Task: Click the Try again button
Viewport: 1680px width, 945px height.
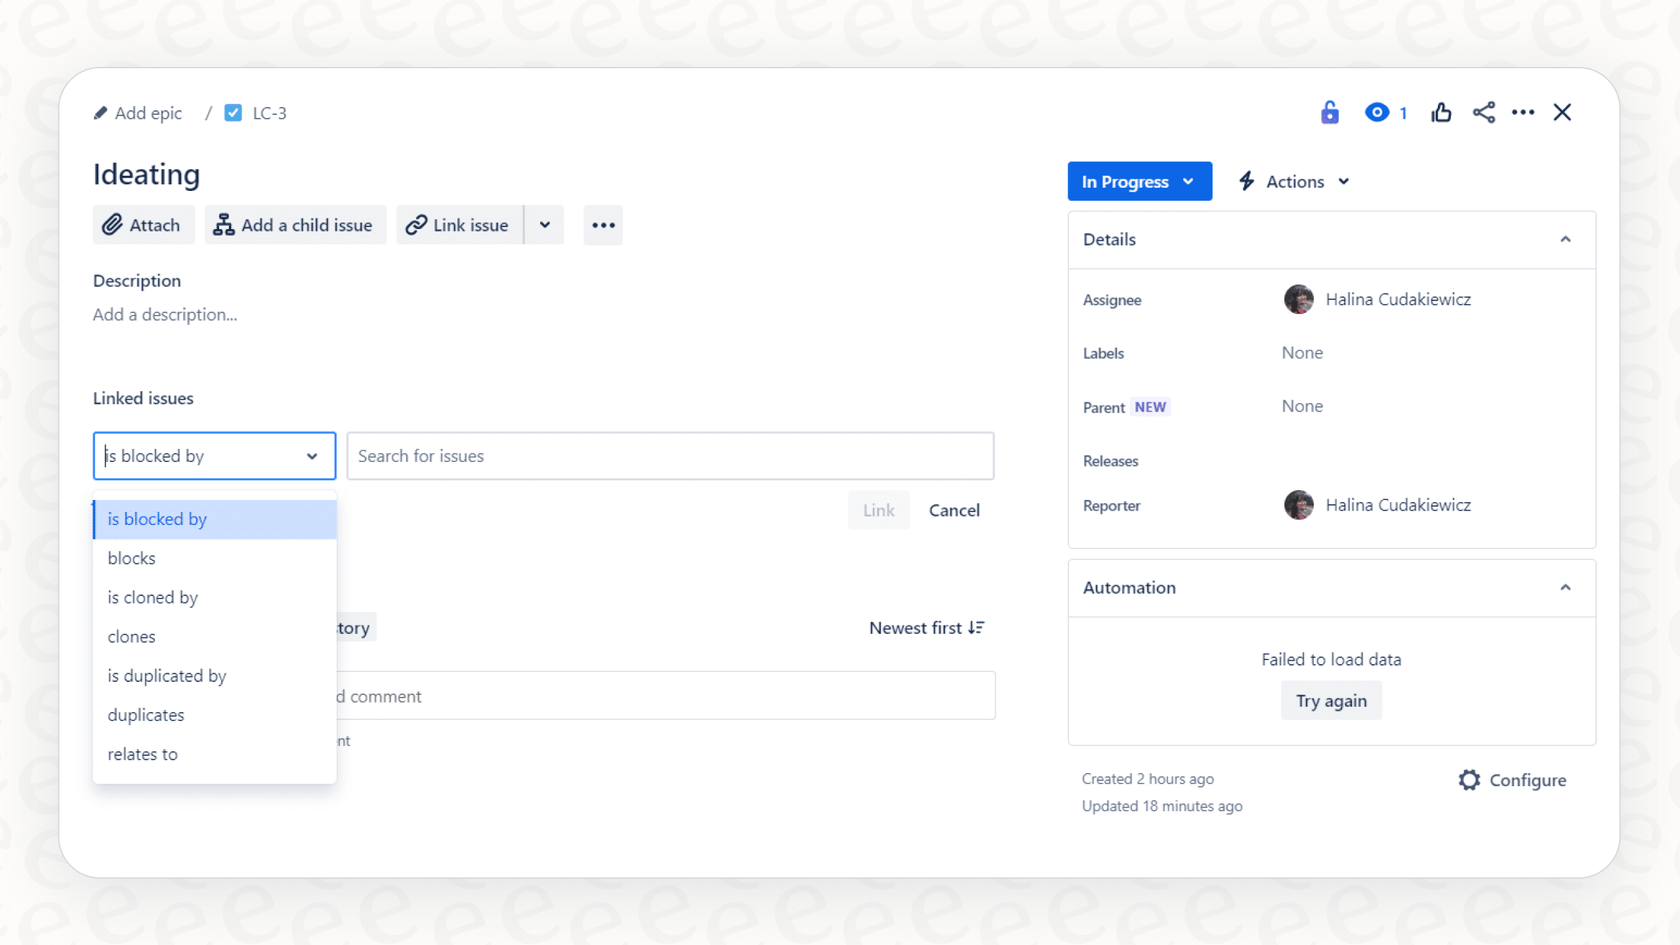Action: pos(1331,700)
